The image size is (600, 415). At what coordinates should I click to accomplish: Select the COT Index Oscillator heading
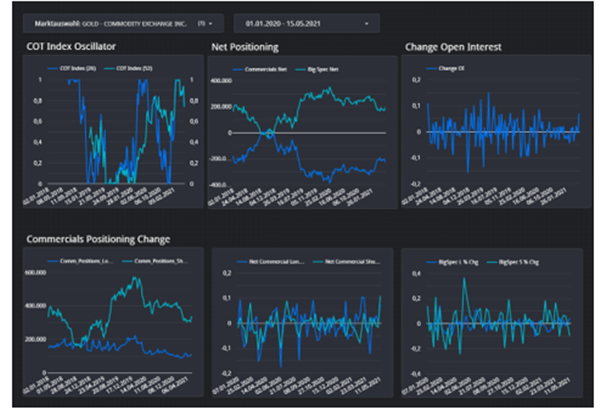pos(71,46)
